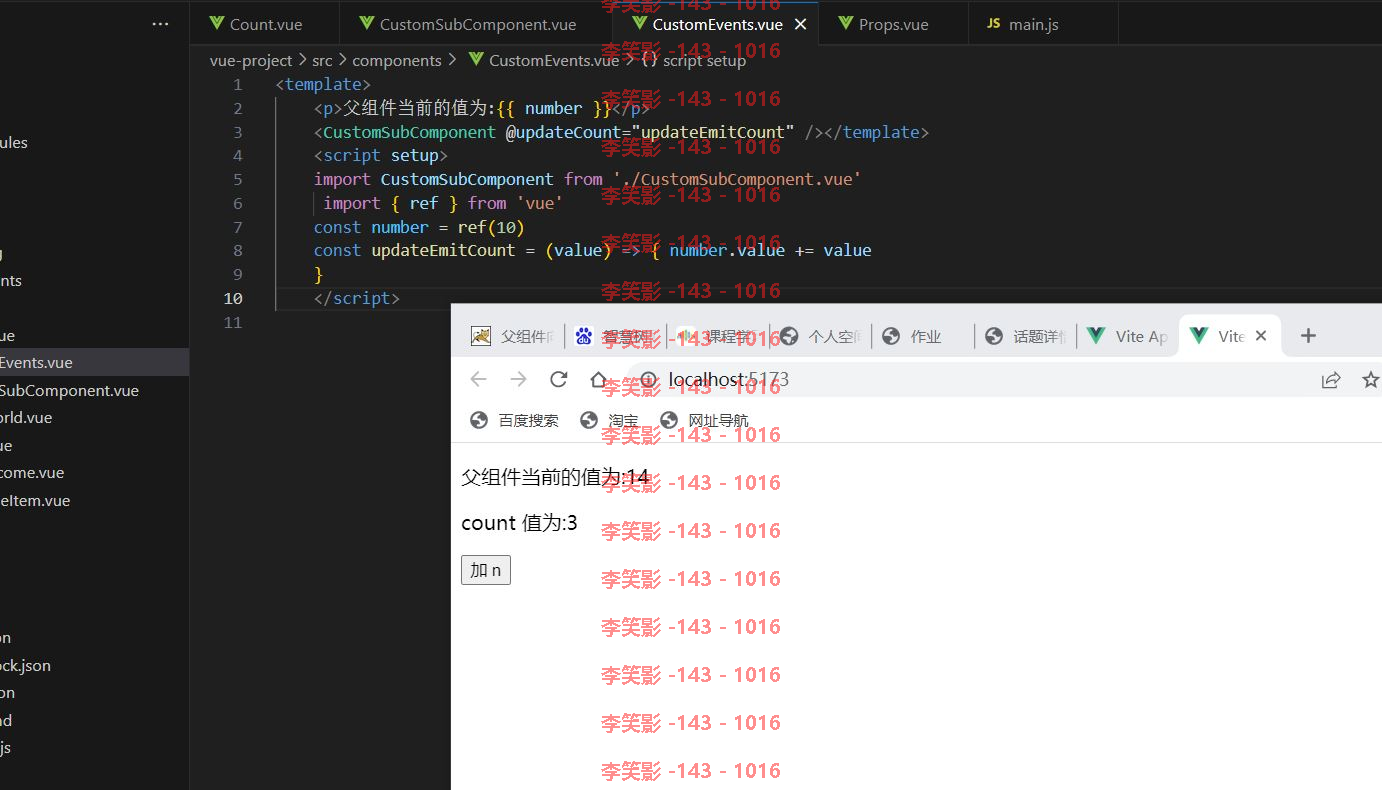Click line number 1 in editor gutter

237,85
